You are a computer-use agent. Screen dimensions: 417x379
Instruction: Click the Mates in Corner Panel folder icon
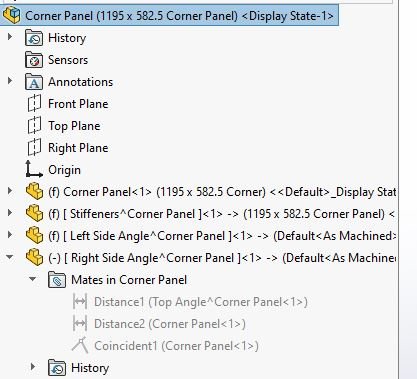pyautogui.click(x=57, y=280)
